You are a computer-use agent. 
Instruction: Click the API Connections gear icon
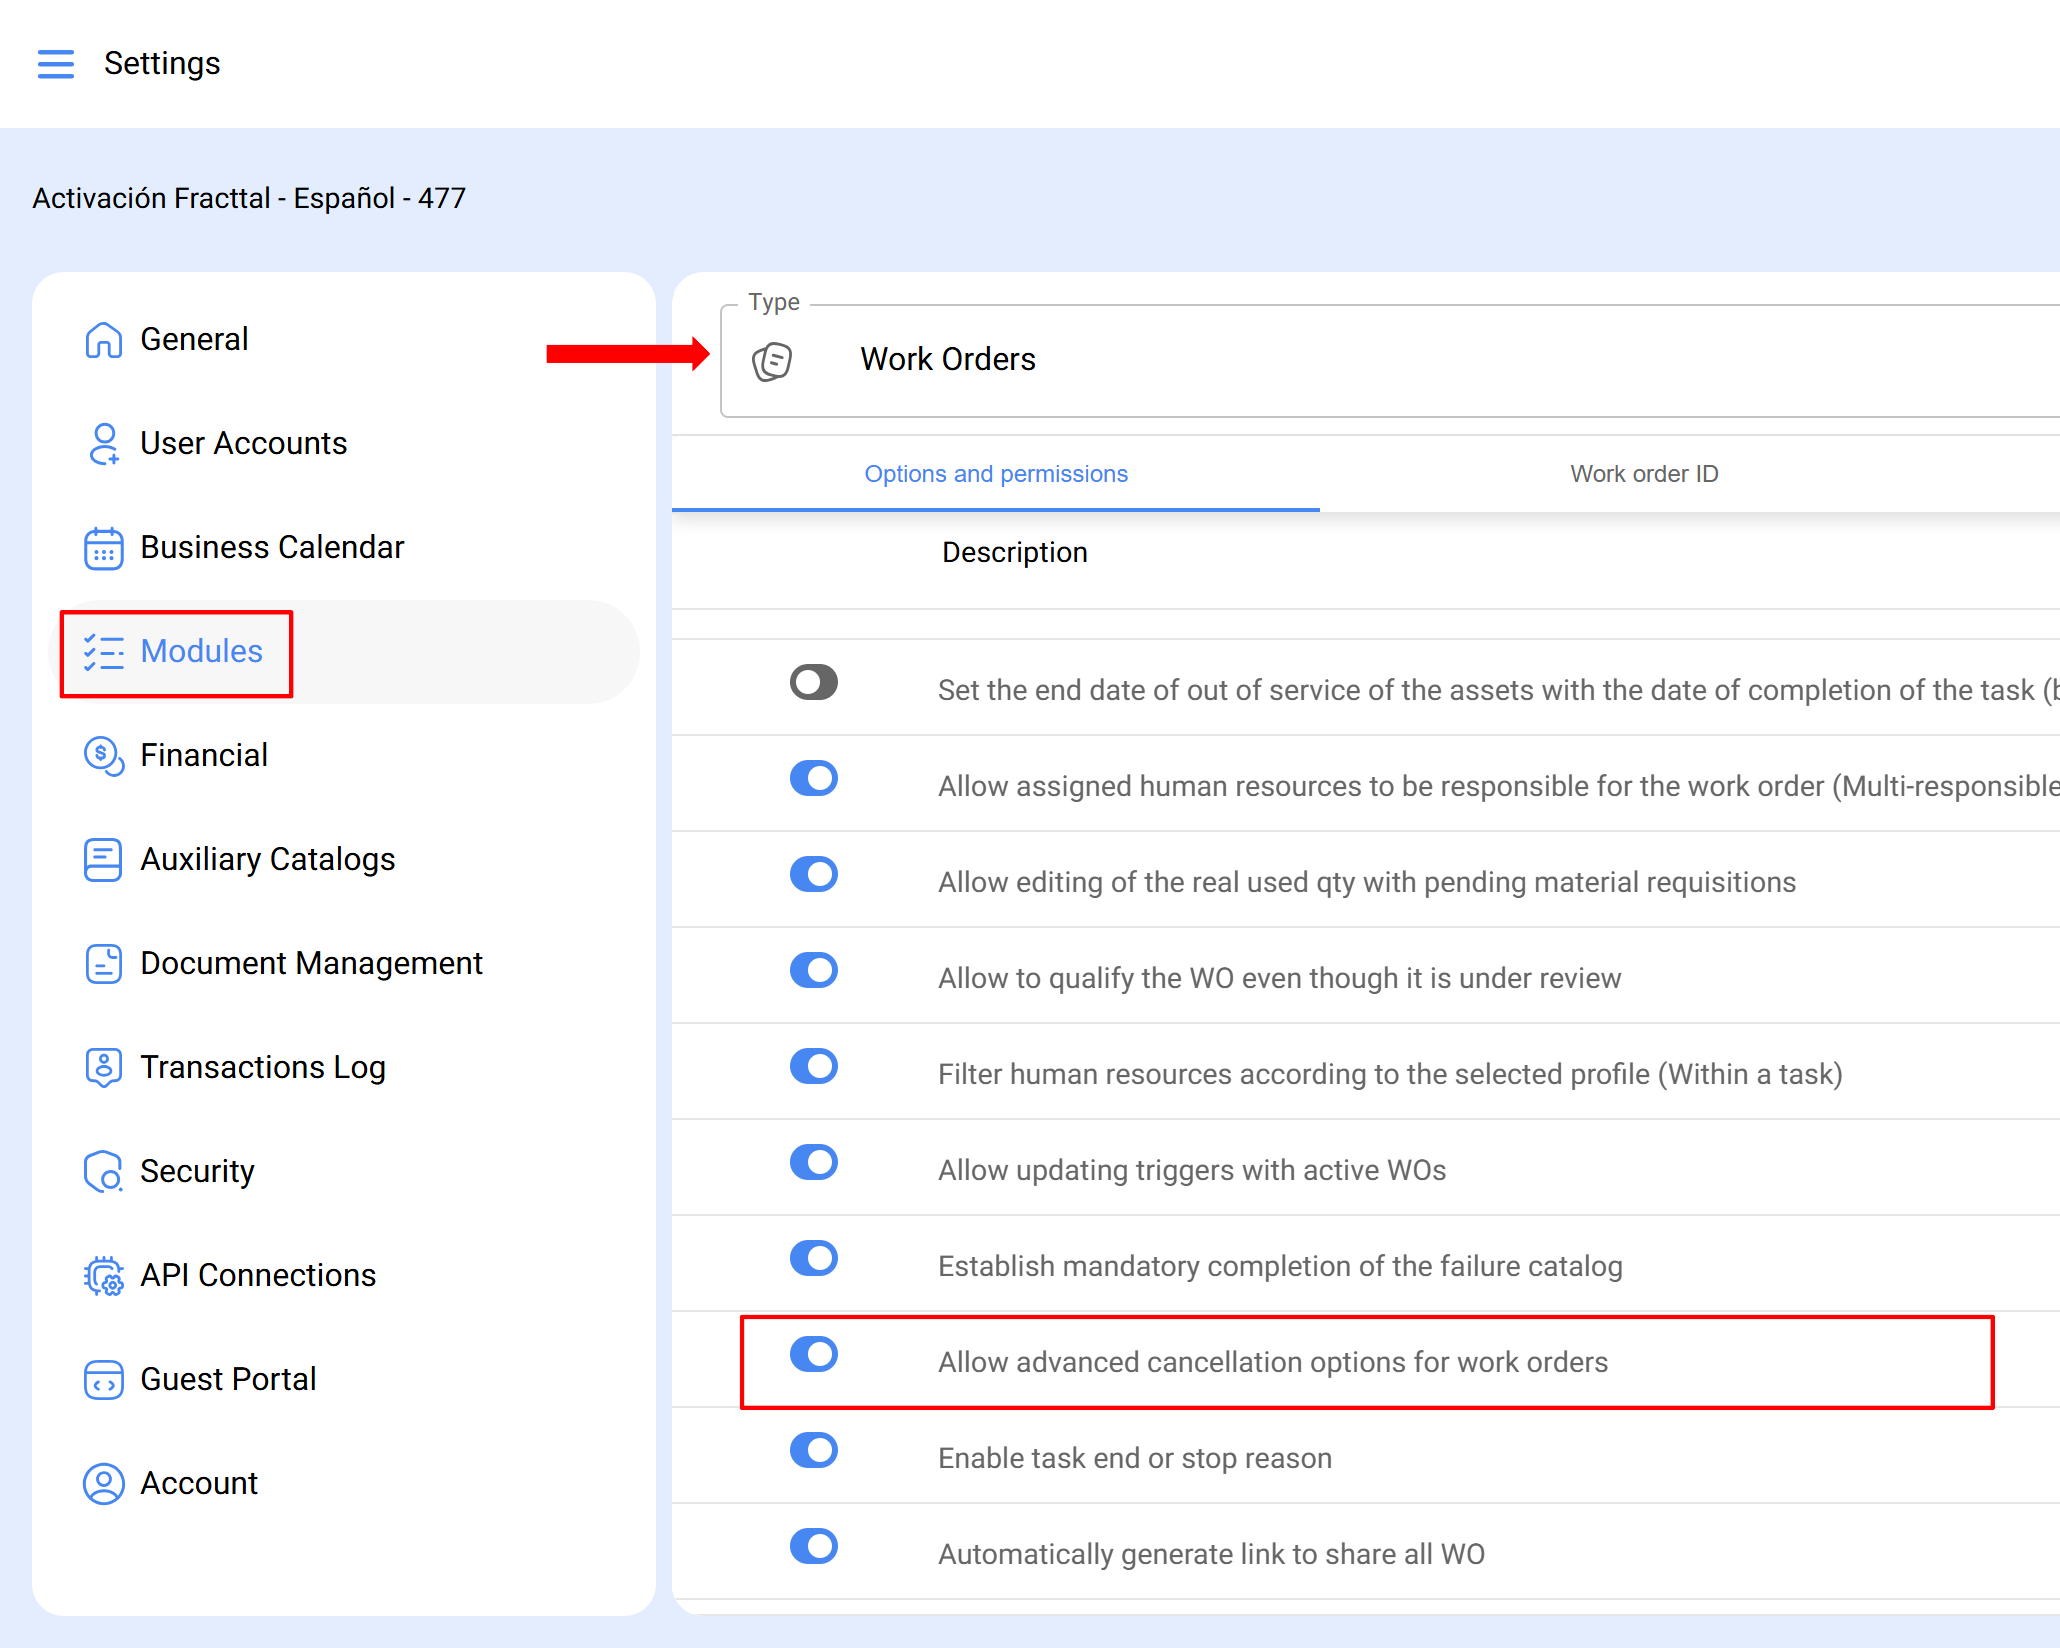(103, 1276)
